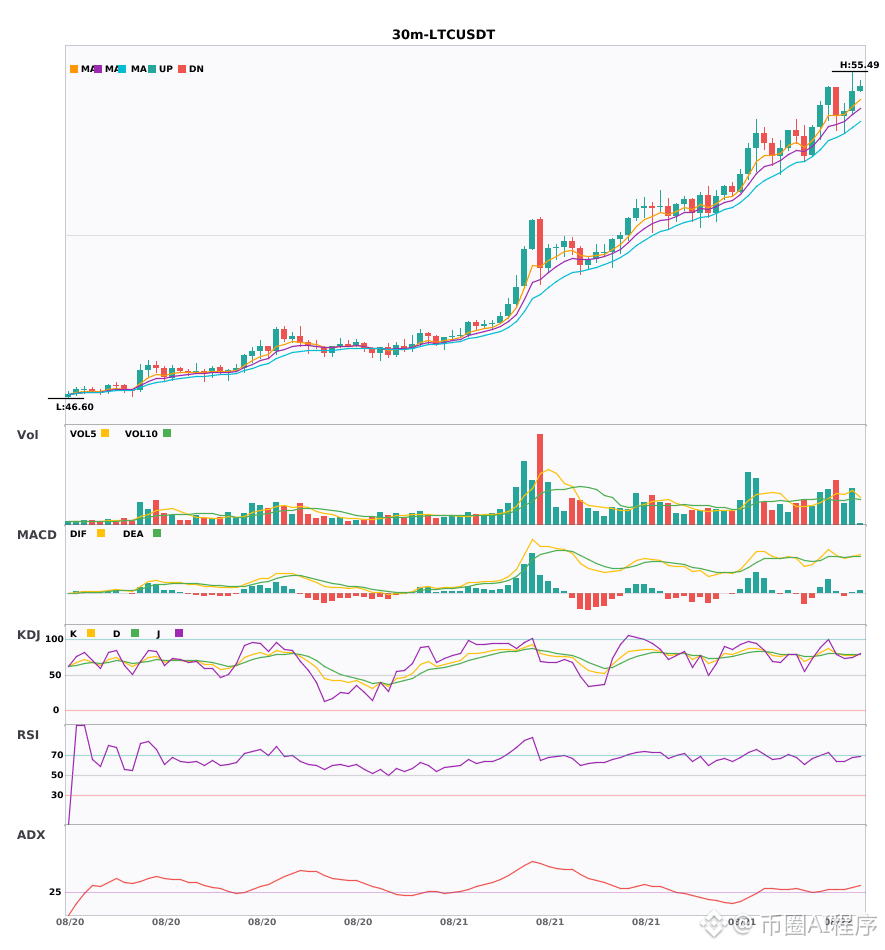Click the 30m-LTCUSDT chart title
This screenshot has height=950, width=885.
click(x=443, y=35)
